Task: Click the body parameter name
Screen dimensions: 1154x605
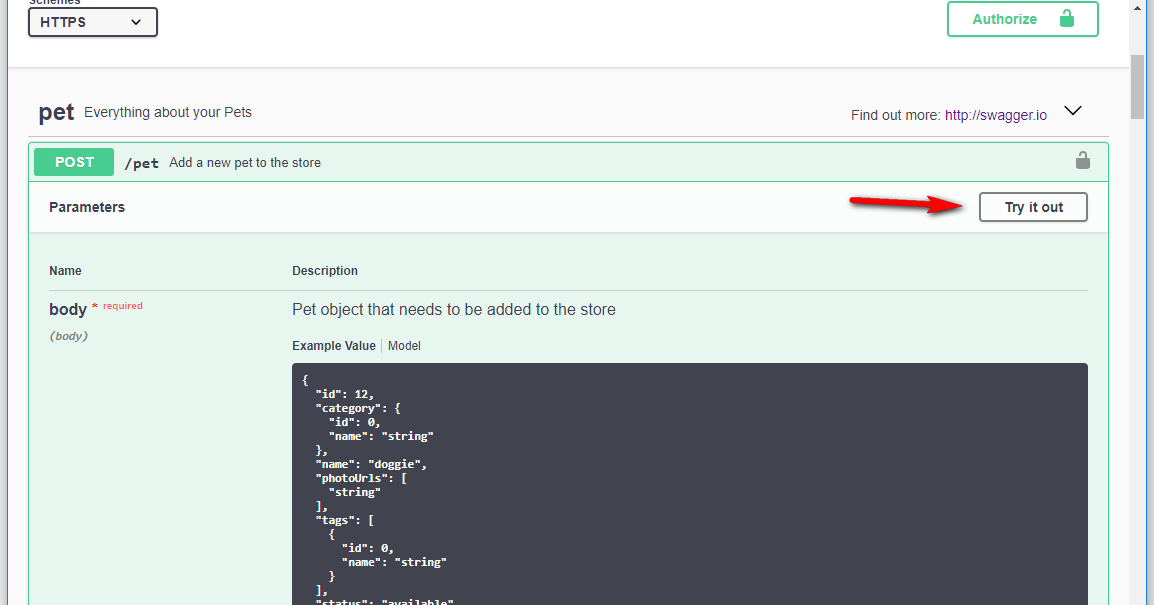Action: pos(67,309)
